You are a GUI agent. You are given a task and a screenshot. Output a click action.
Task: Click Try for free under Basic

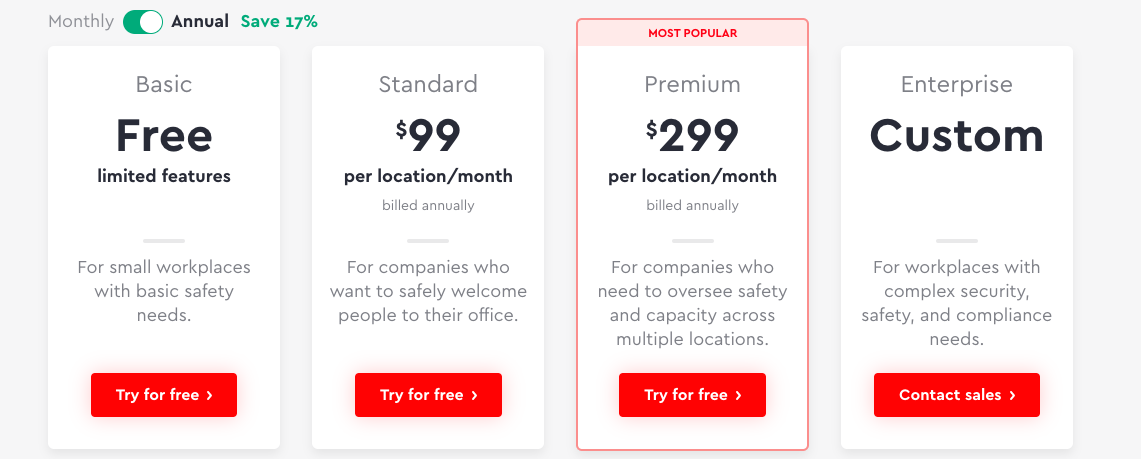pyautogui.click(x=164, y=395)
